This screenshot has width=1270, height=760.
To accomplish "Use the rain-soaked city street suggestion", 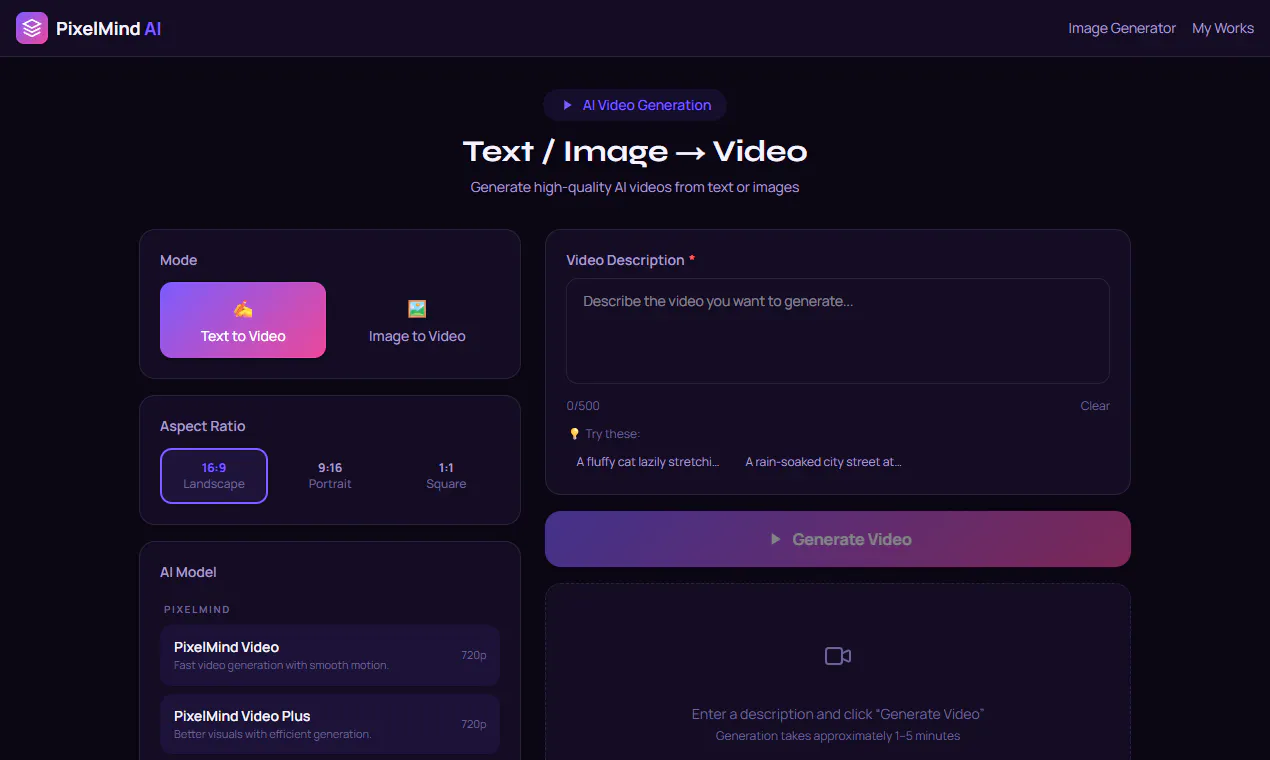I will coord(823,462).
